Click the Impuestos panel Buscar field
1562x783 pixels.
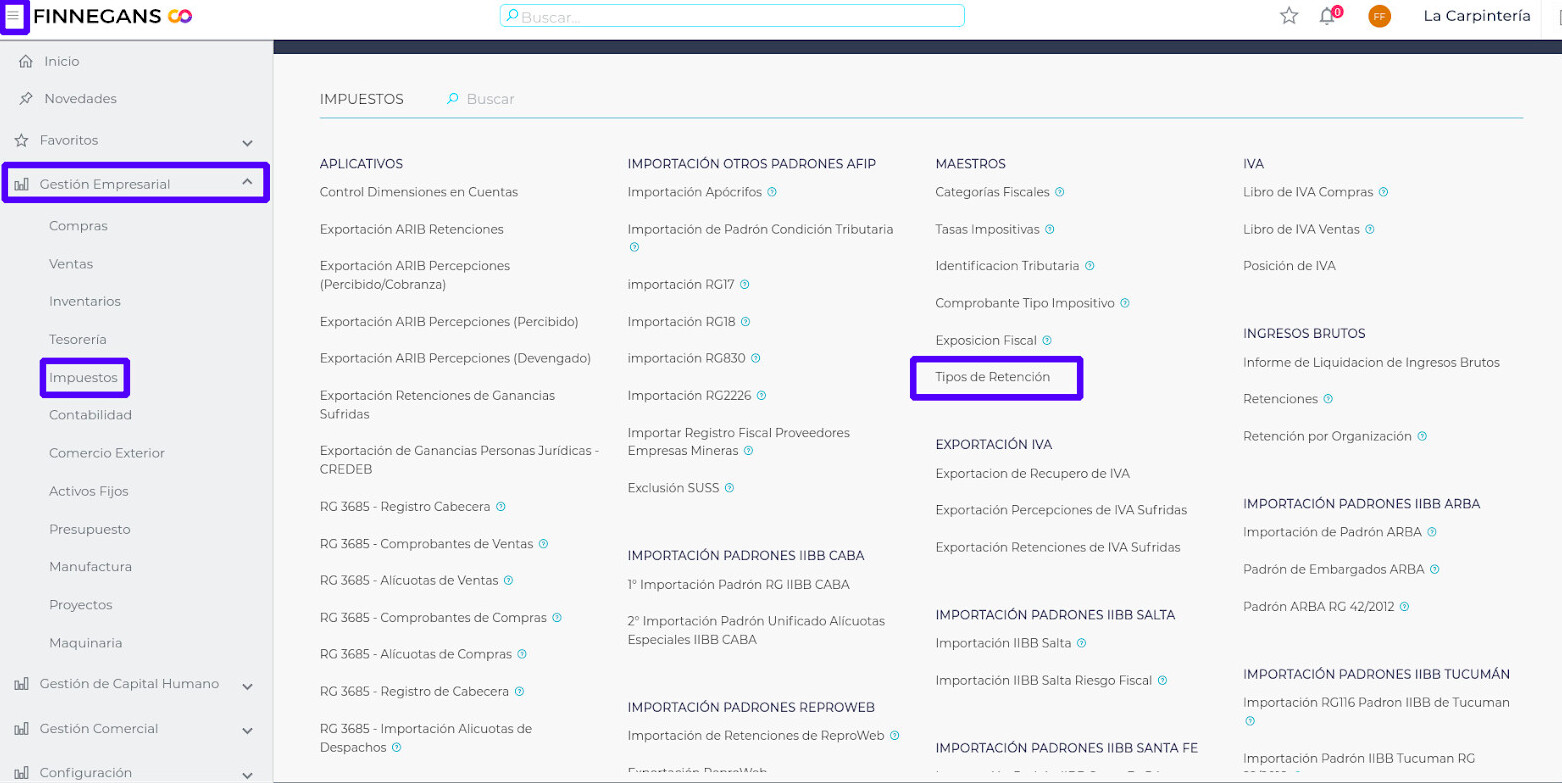click(490, 99)
